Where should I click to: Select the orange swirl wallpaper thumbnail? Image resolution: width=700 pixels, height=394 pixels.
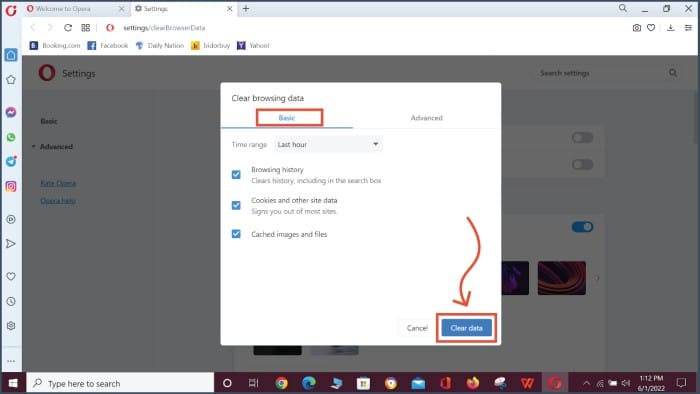coord(562,278)
